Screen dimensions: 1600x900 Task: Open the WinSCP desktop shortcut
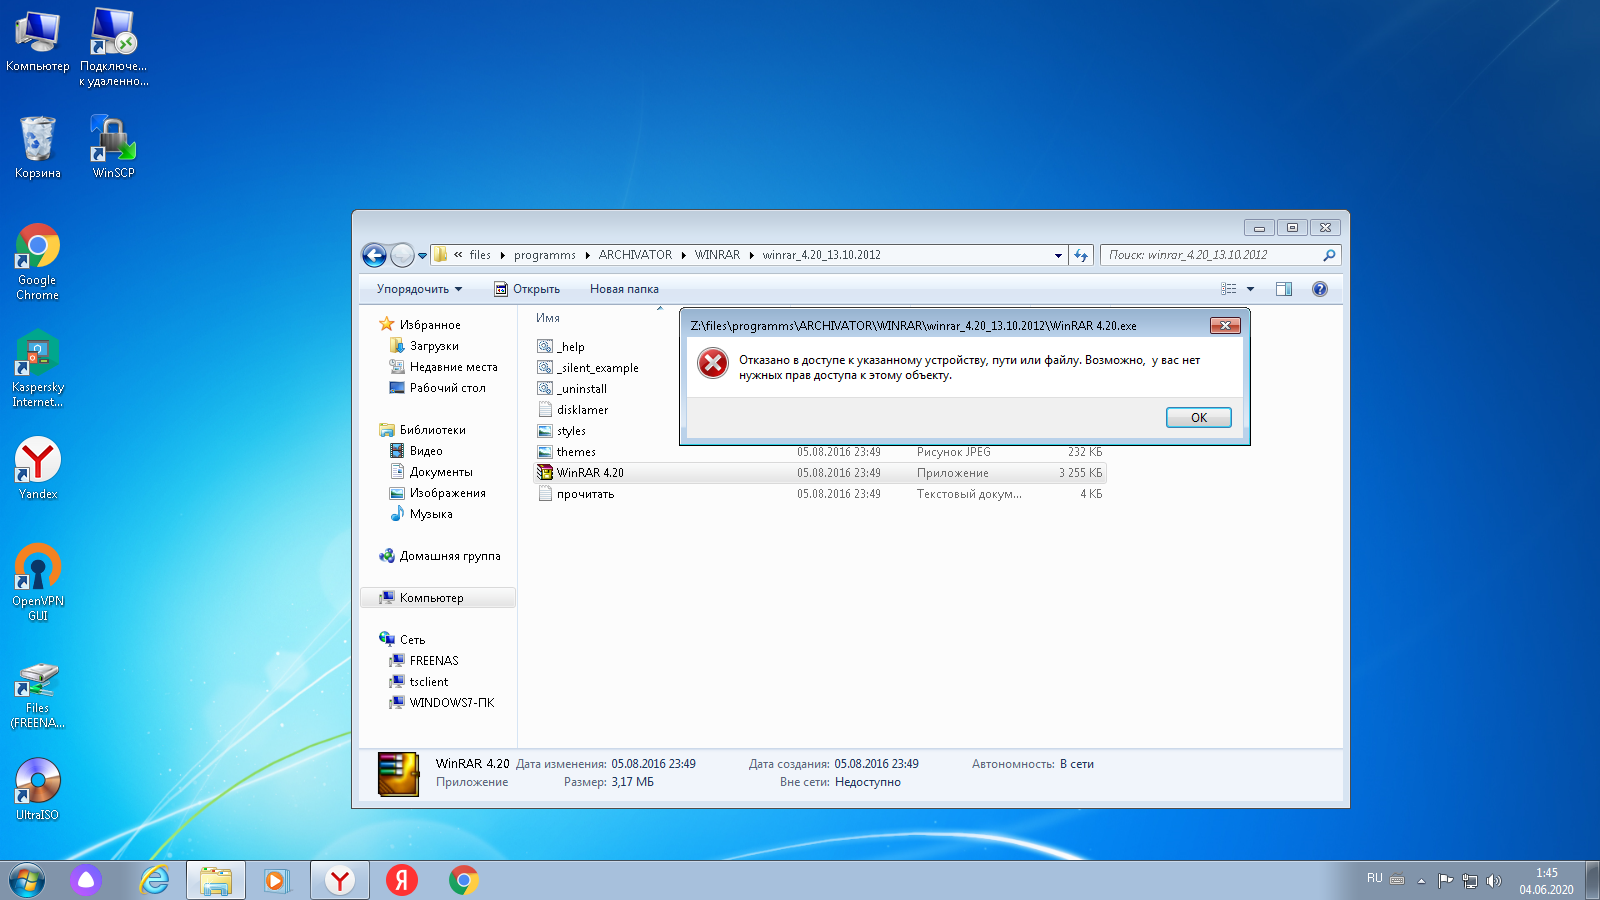[x=113, y=147]
